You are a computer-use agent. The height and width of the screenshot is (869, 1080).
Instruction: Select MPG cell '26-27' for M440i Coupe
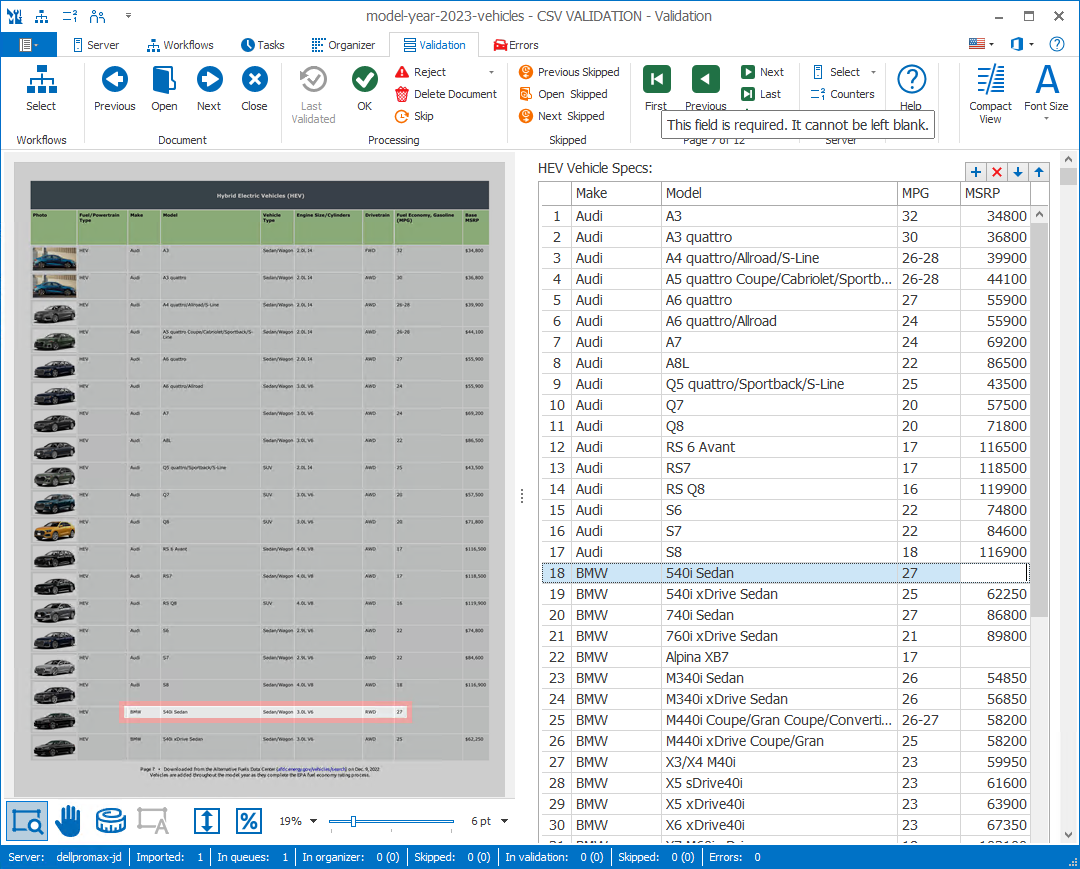(928, 720)
